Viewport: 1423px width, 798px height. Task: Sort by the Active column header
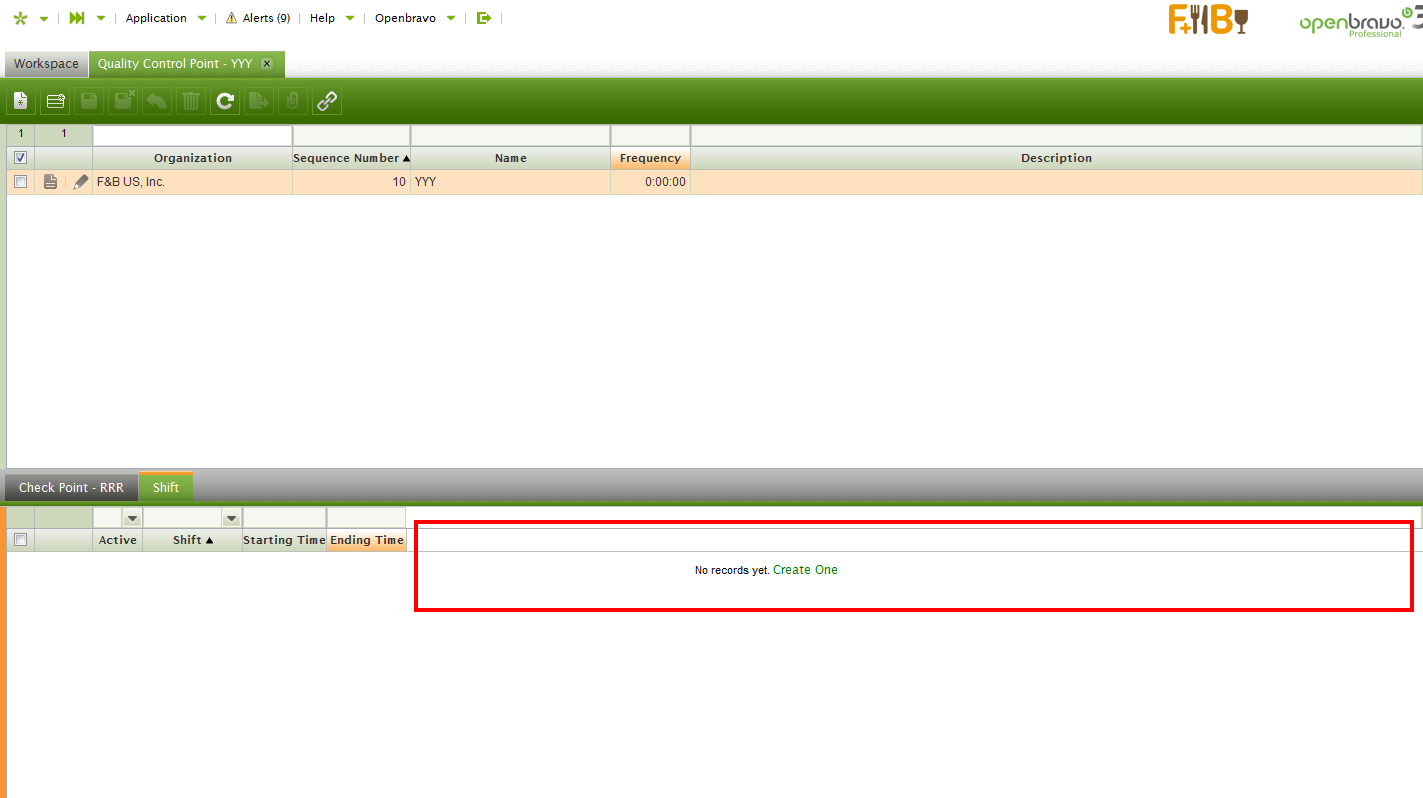pos(118,540)
